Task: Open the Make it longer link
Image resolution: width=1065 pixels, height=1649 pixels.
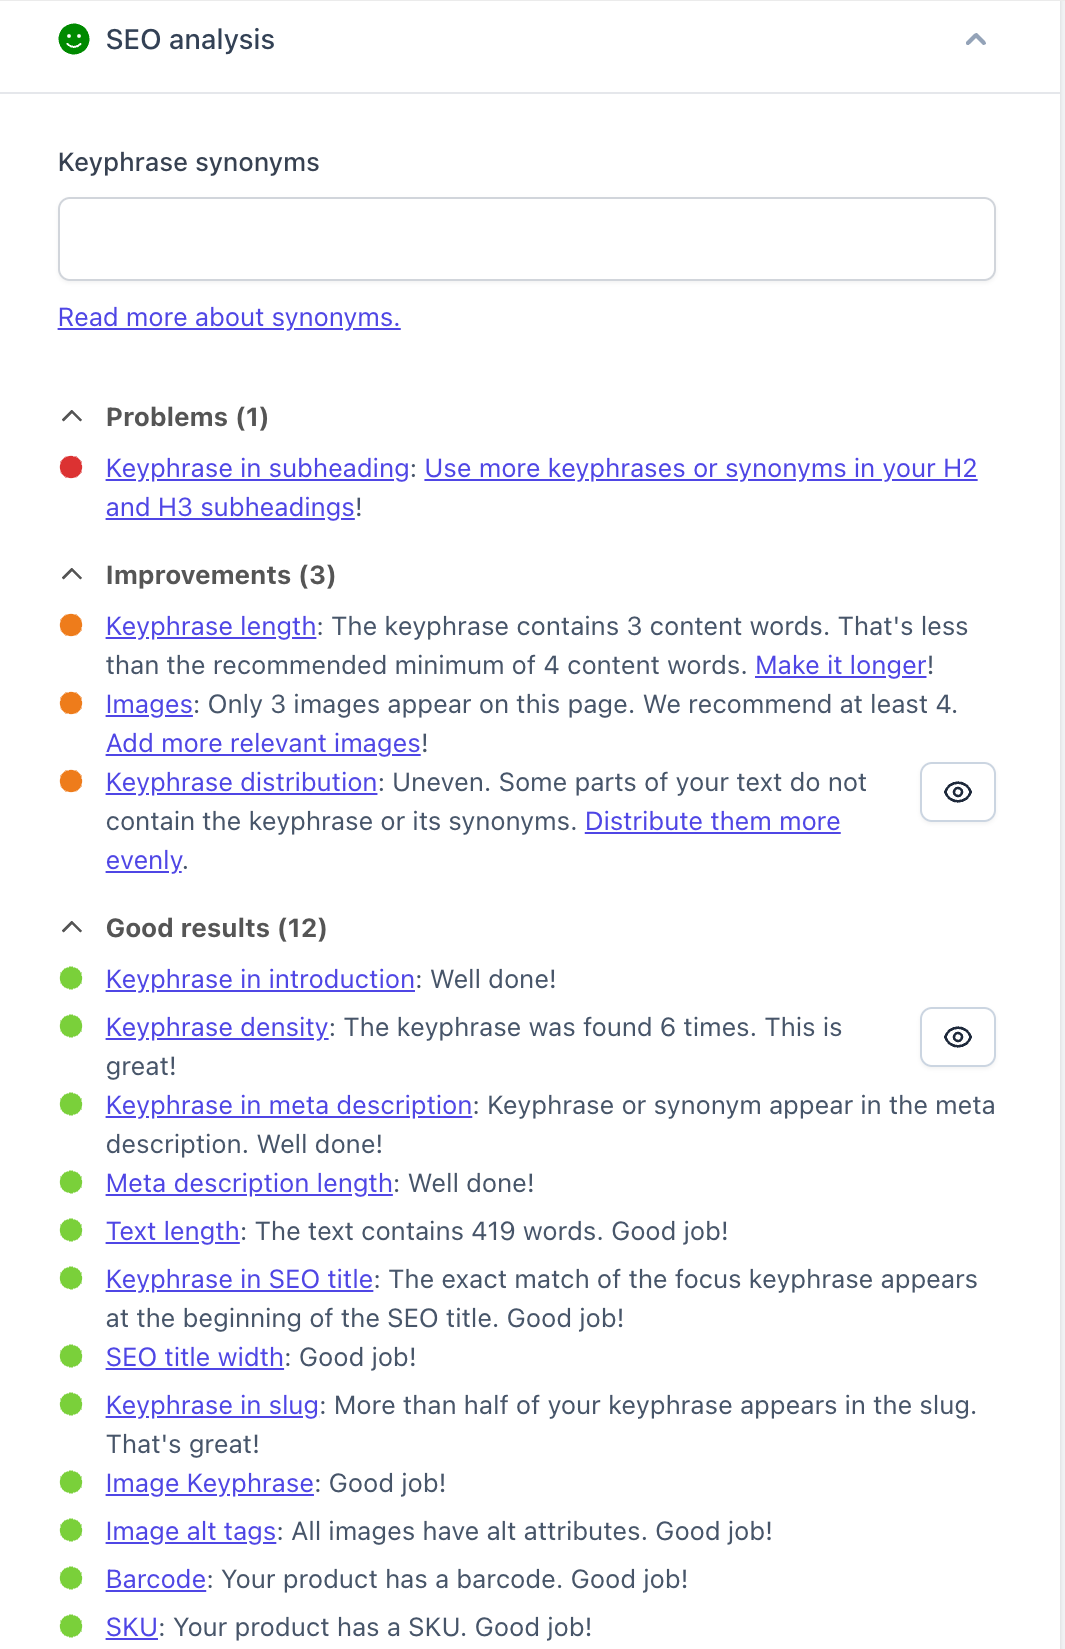Action: point(841,666)
